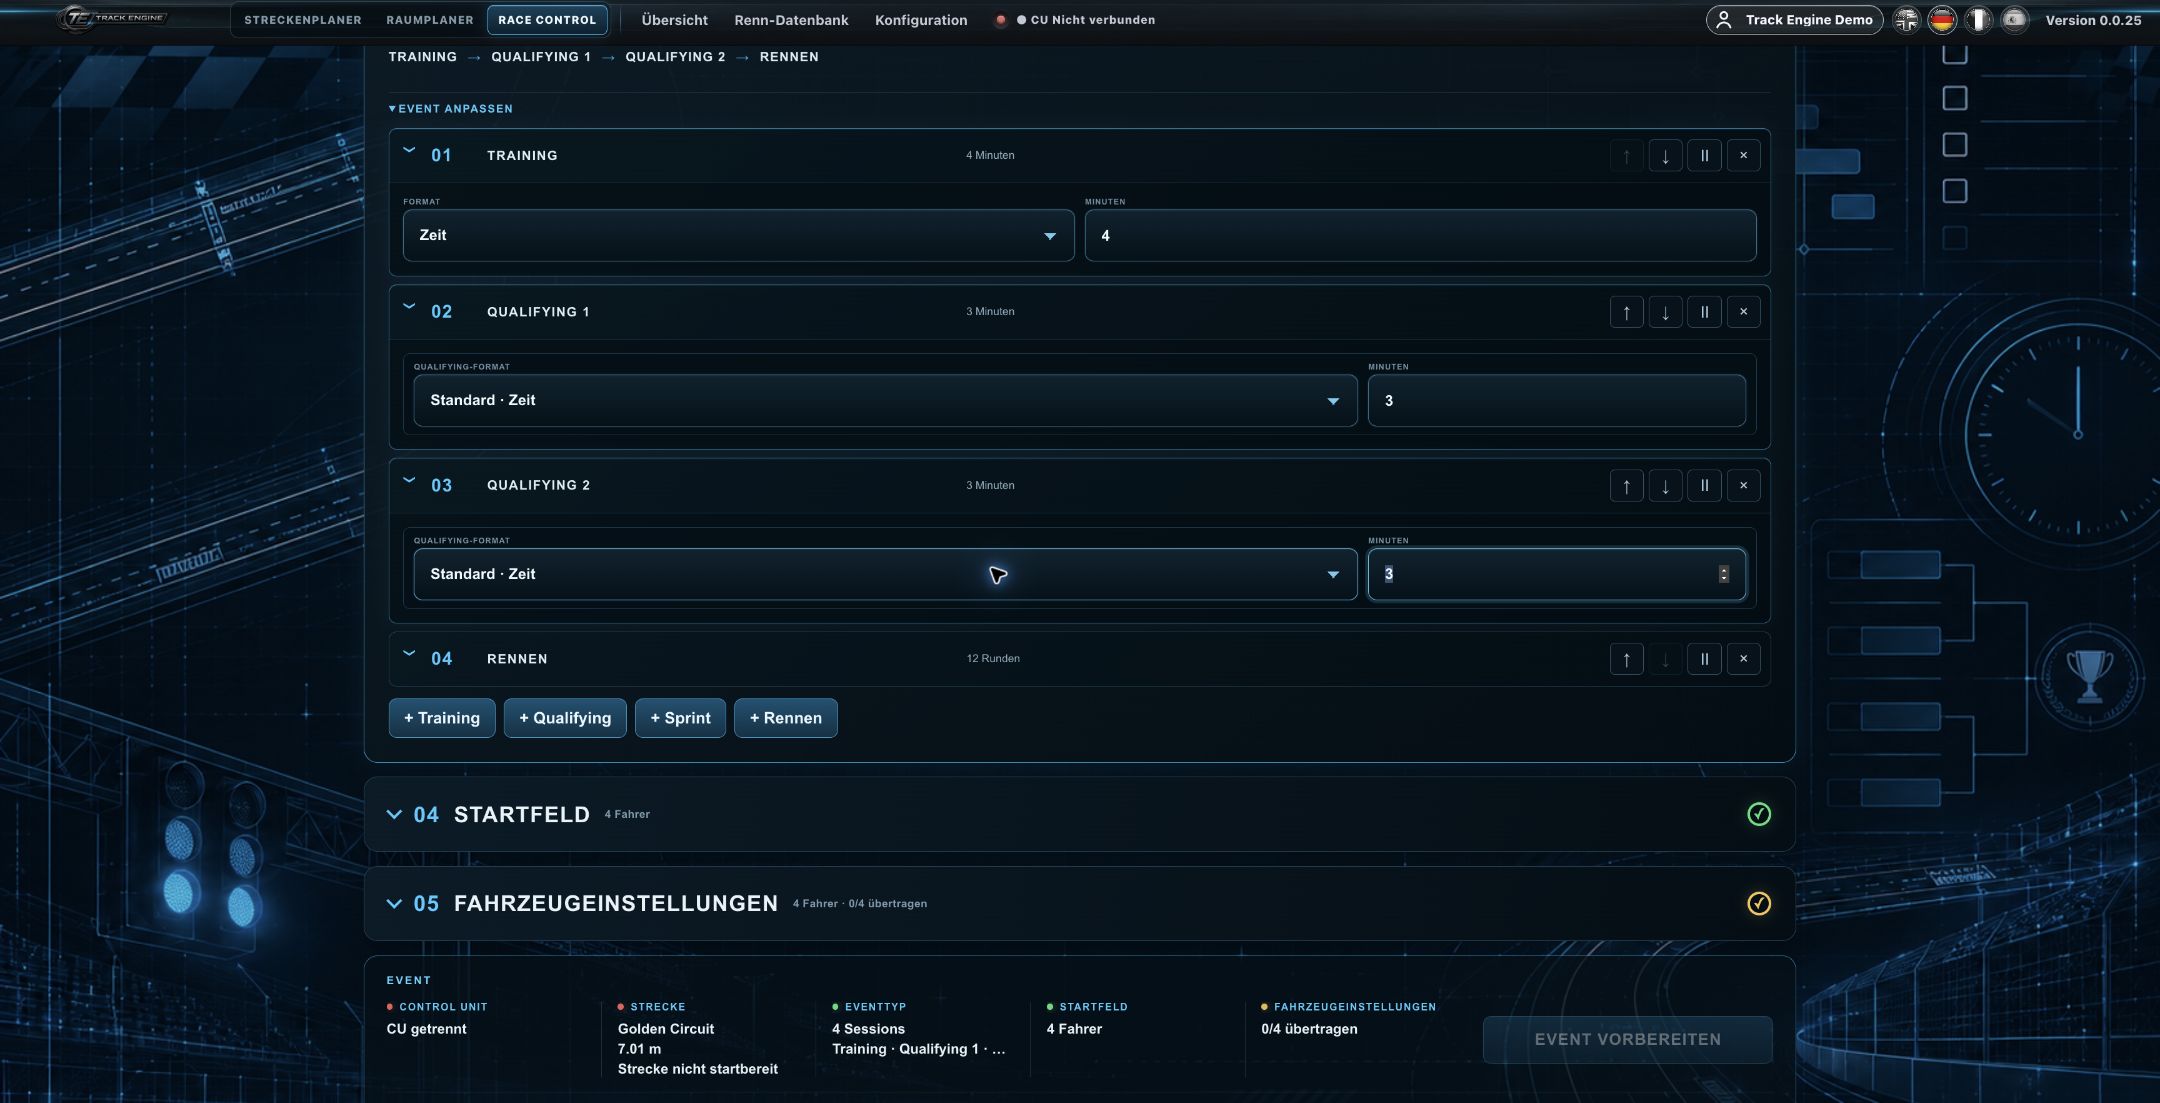Image resolution: width=2160 pixels, height=1103 pixels.
Task: Move the Rennen session up
Action: tap(1626, 659)
